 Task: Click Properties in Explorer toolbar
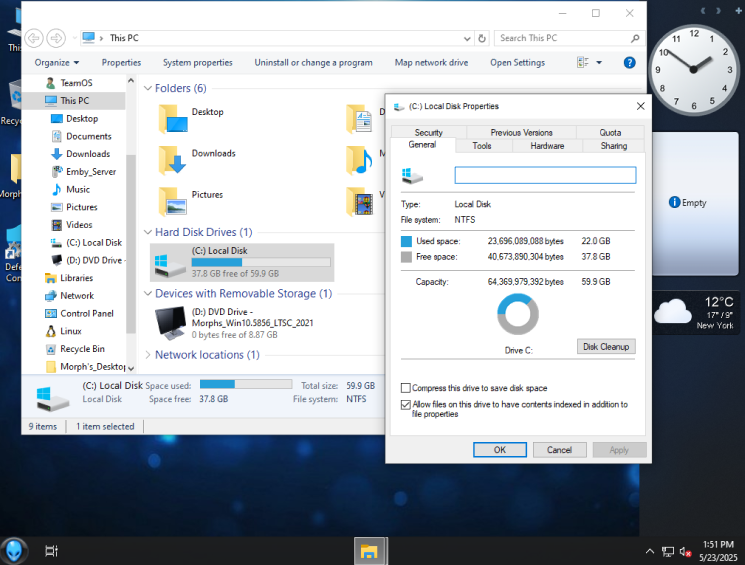[x=121, y=63]
